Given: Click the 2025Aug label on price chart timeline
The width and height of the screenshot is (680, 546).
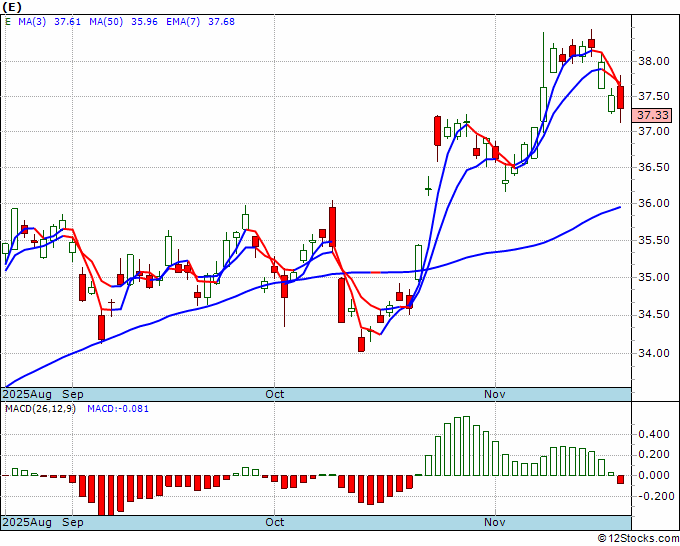Looking at the screenshot, I should click(x=27, y=394).
